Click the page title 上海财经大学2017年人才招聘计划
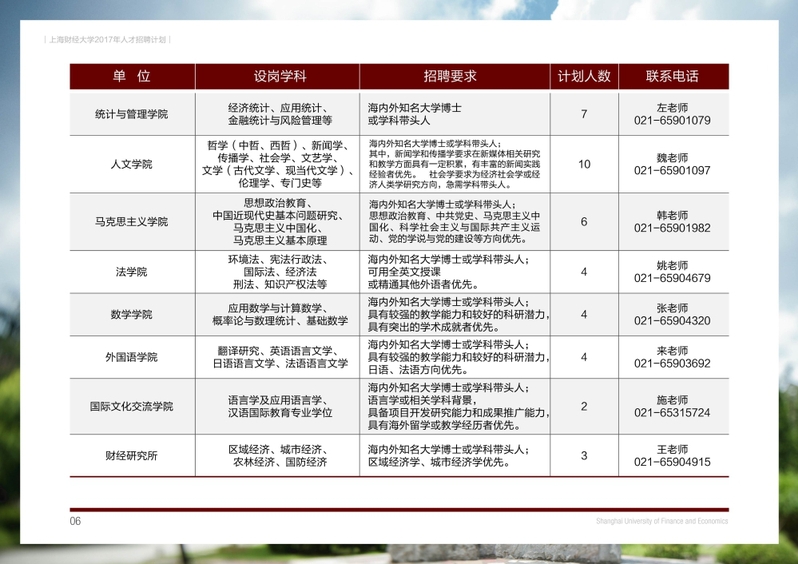The image size is (798, 564). pos(109,39)
